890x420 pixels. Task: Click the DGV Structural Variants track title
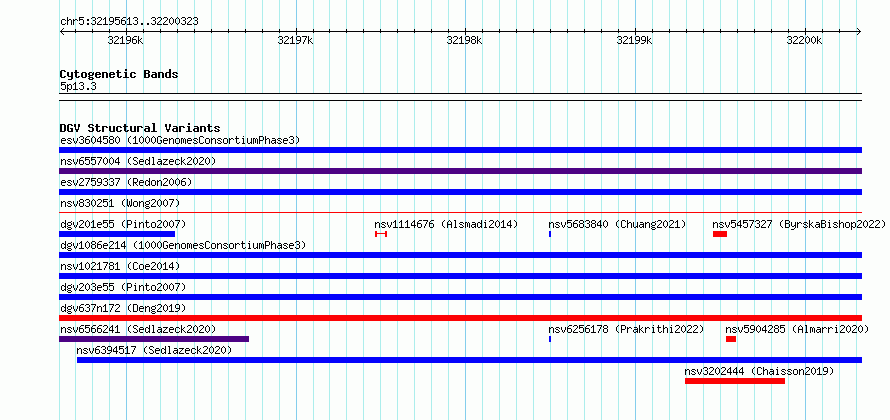point(140,128)
